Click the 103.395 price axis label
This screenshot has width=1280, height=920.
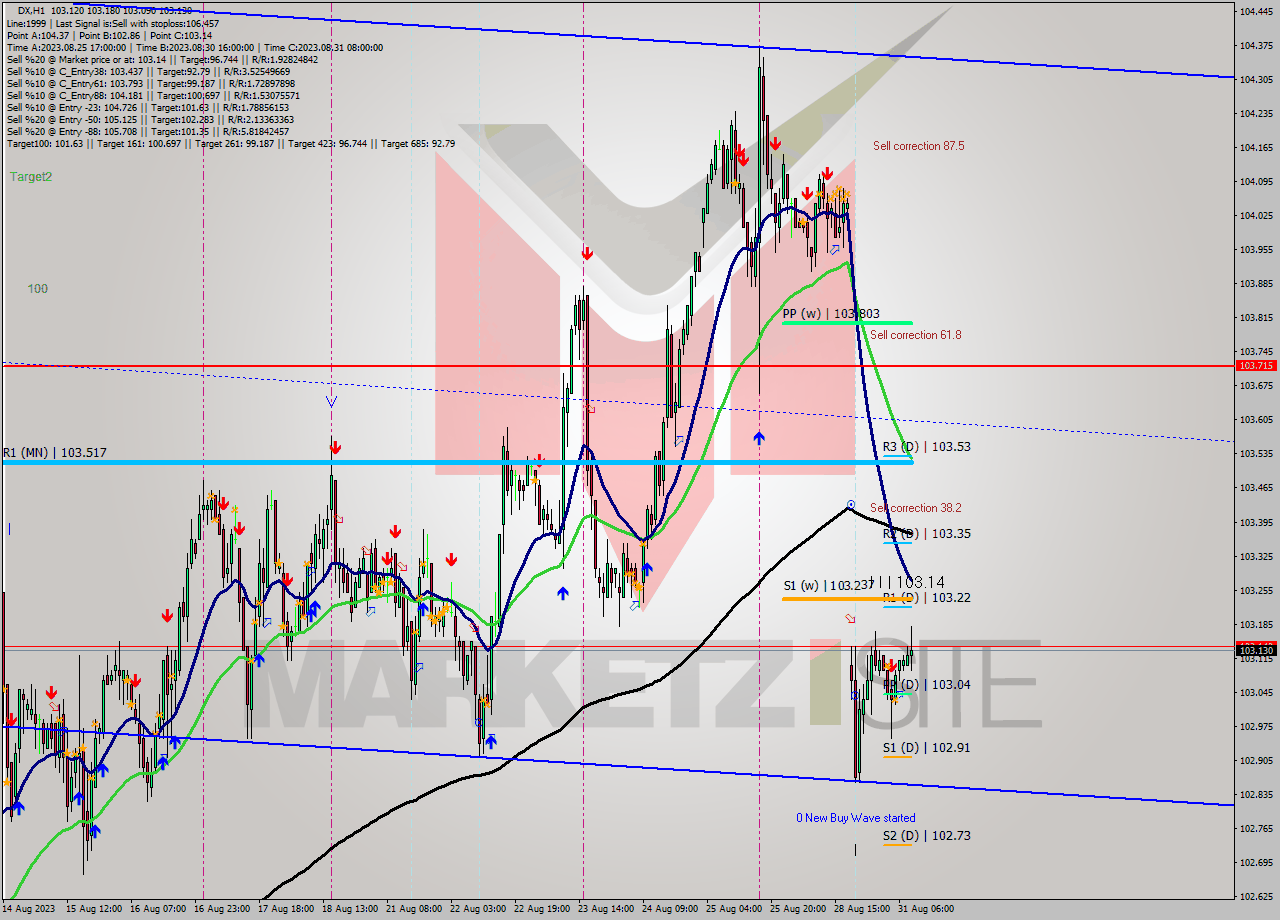[1256, 522]
